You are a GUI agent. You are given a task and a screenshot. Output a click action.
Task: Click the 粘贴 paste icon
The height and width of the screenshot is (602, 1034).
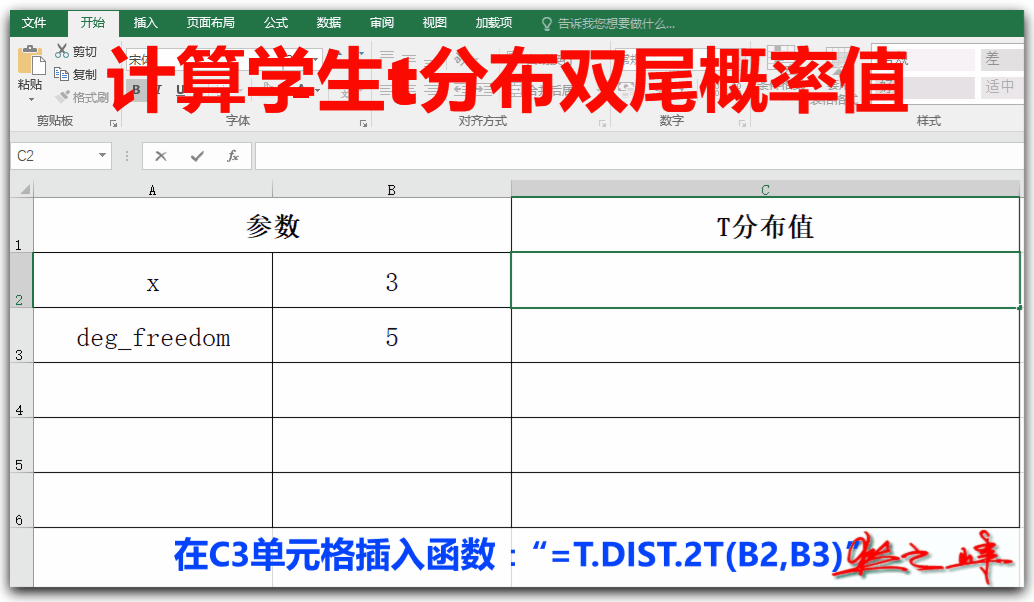(x=30, y=61)
